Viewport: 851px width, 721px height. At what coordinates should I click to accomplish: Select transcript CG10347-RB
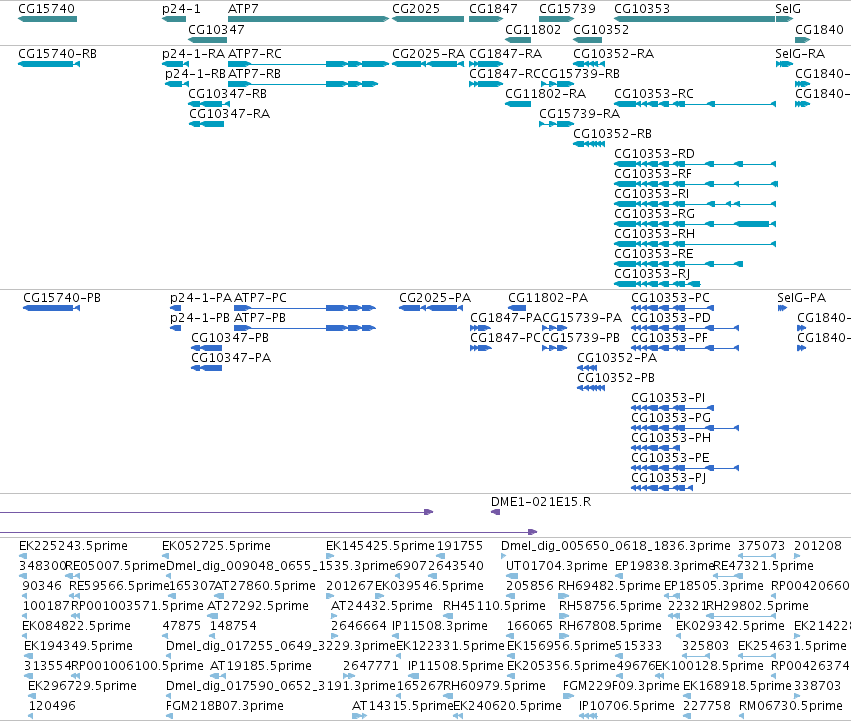(209, 104)
